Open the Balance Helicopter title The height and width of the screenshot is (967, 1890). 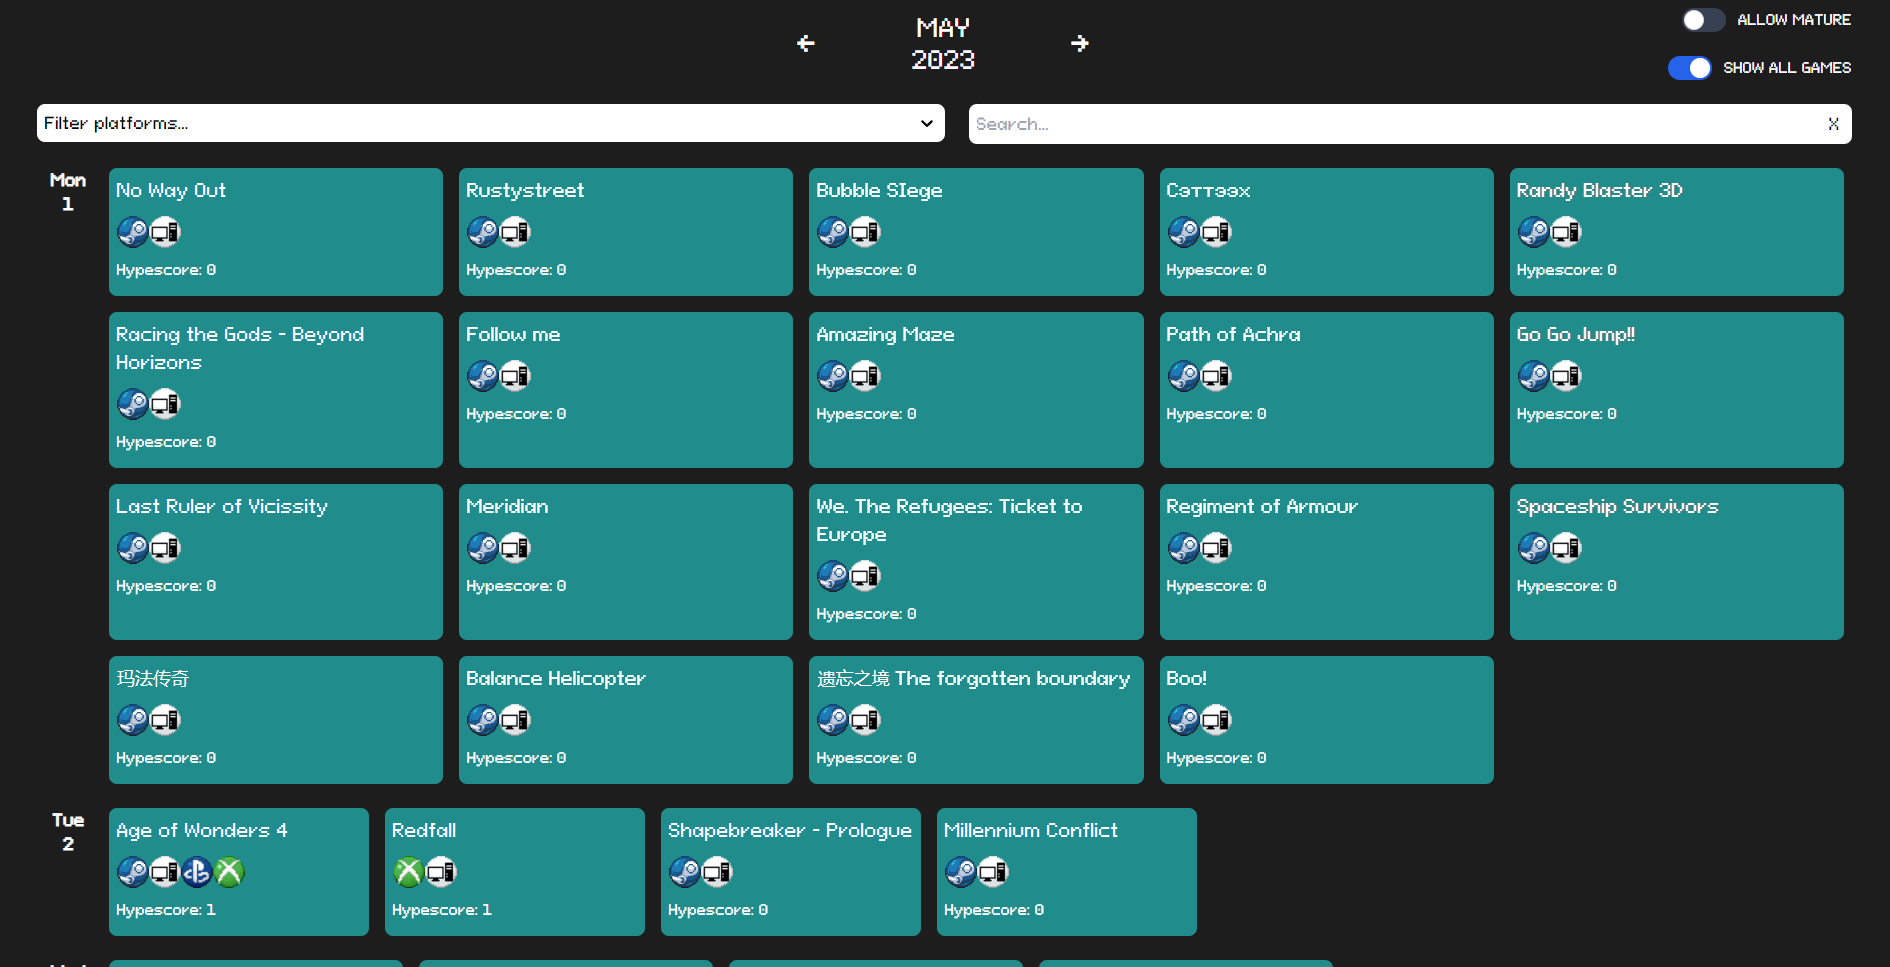[x=556, y=678]
